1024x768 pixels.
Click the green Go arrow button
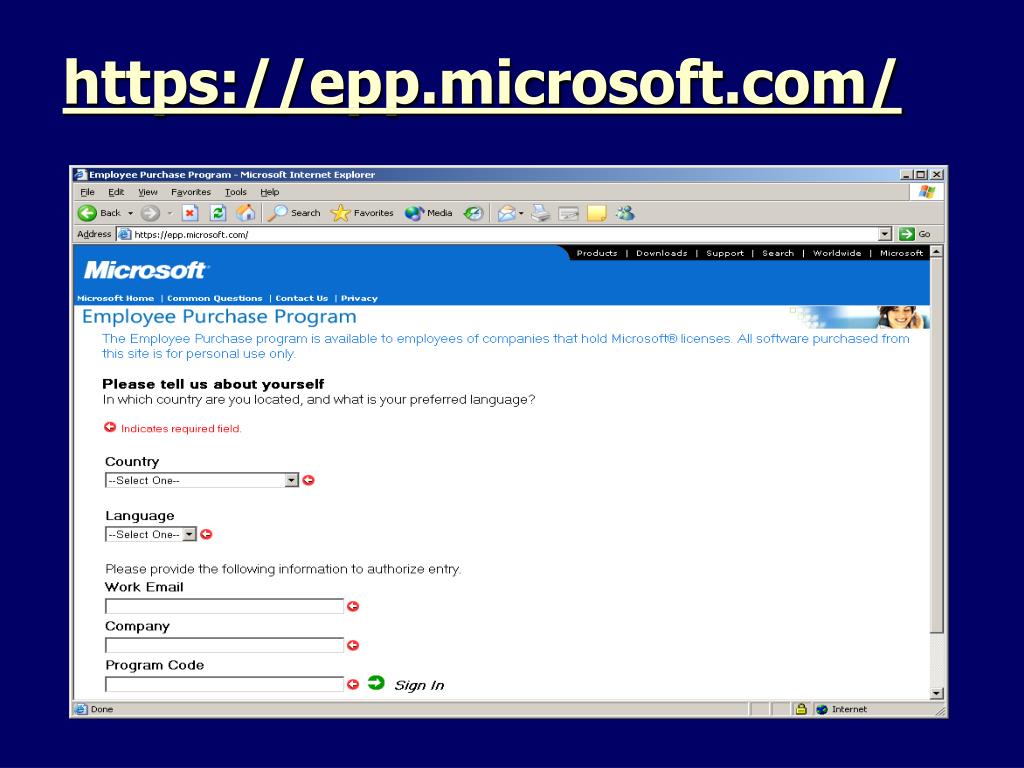coord(906,234)
